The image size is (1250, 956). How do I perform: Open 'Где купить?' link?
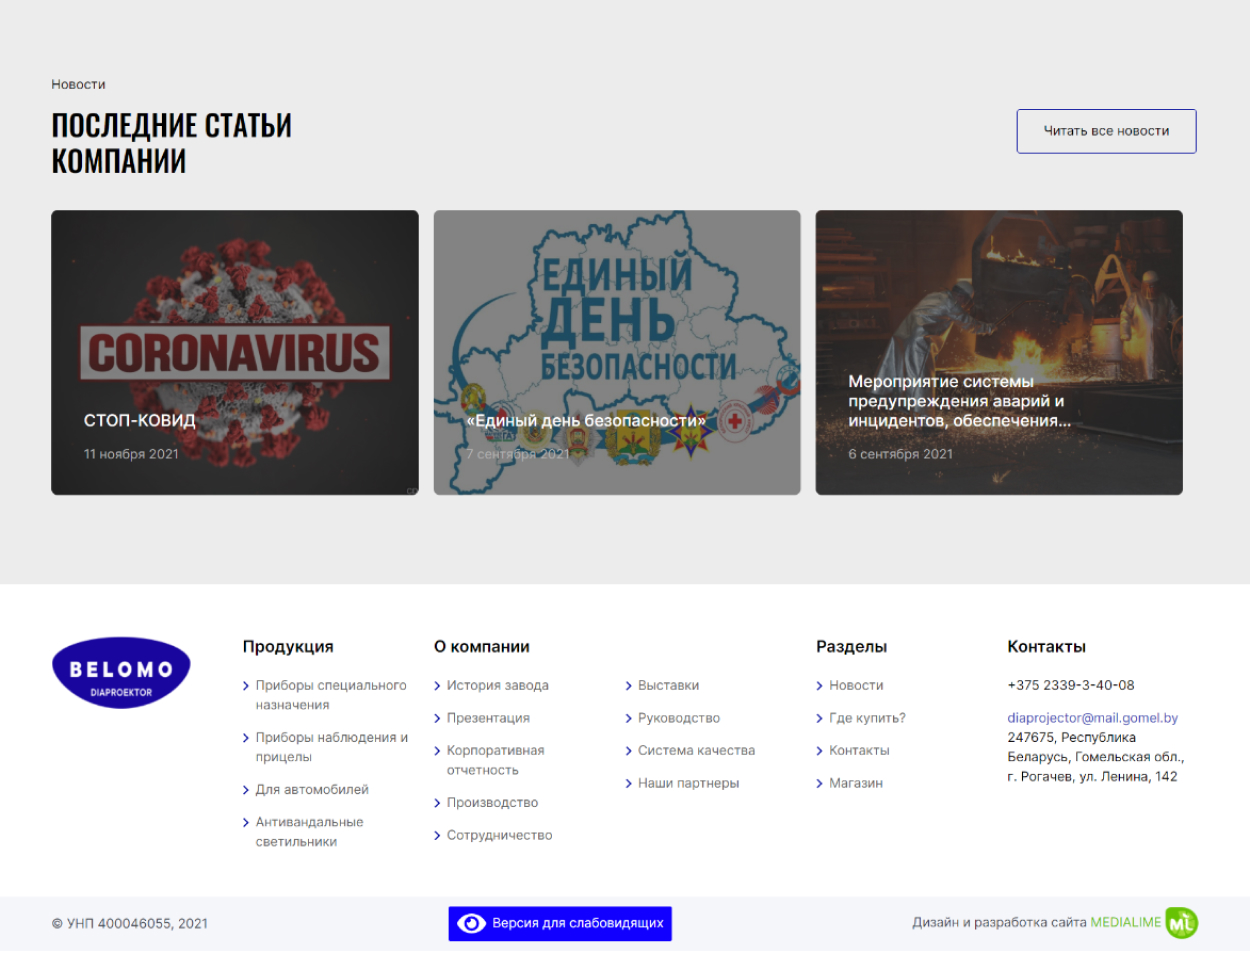click(867, 718)
